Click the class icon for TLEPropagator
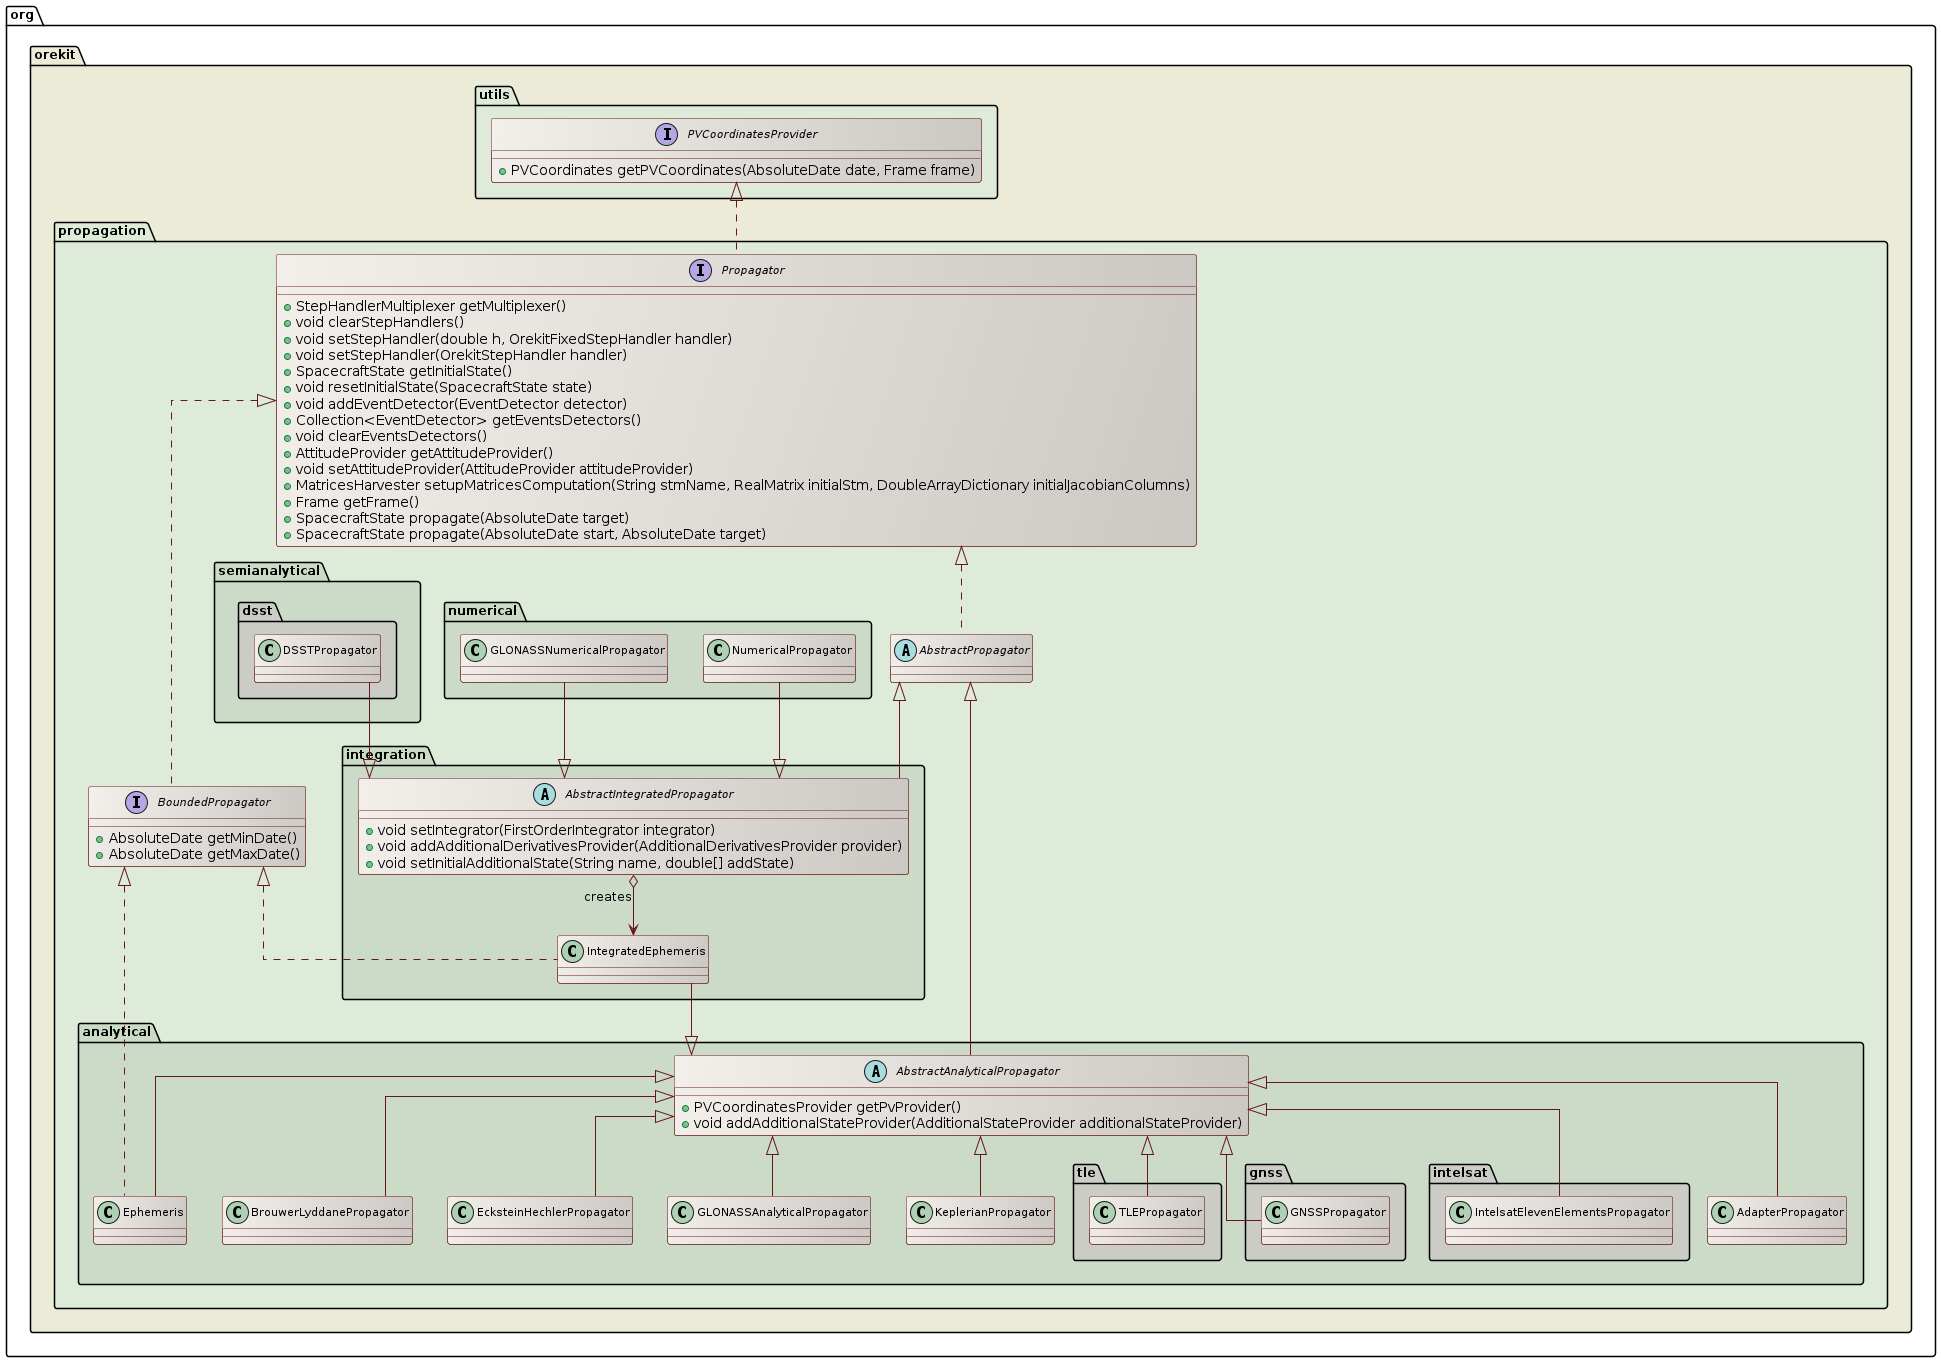The height and width of the screenshot is (1362, 1941). (x=1102, y=1210)
